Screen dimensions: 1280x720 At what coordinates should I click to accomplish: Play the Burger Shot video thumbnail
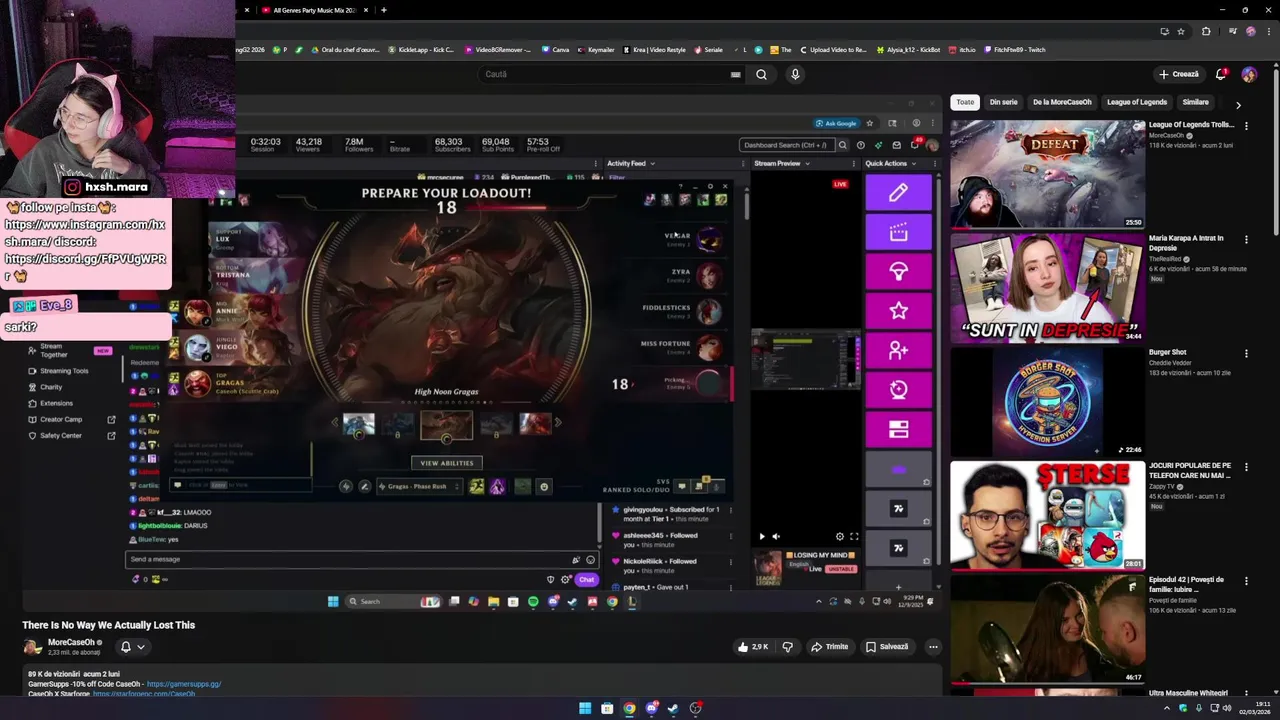pos(1047,401)
